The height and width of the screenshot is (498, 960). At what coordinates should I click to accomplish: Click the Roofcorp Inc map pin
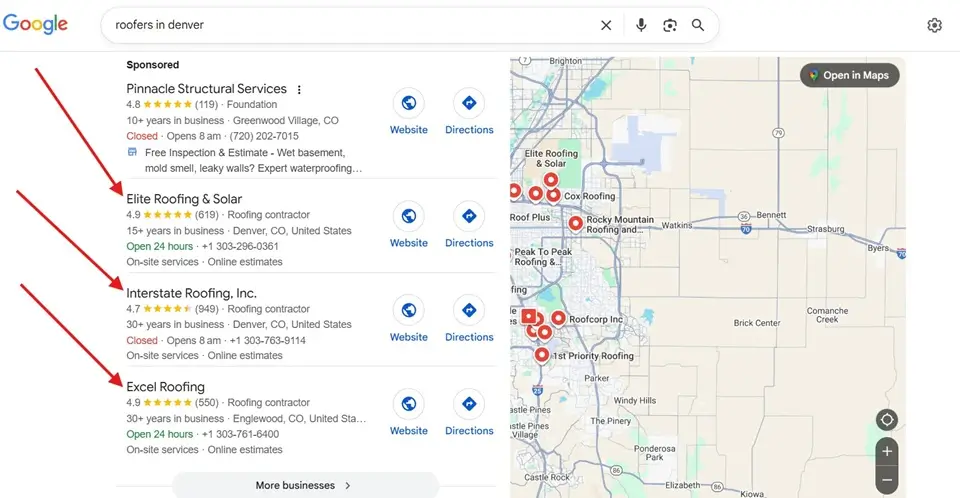(558, 318)
